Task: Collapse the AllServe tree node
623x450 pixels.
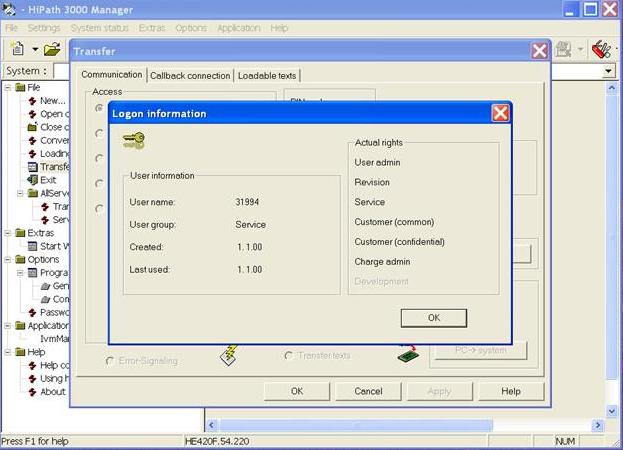Action: click(20, 193)
